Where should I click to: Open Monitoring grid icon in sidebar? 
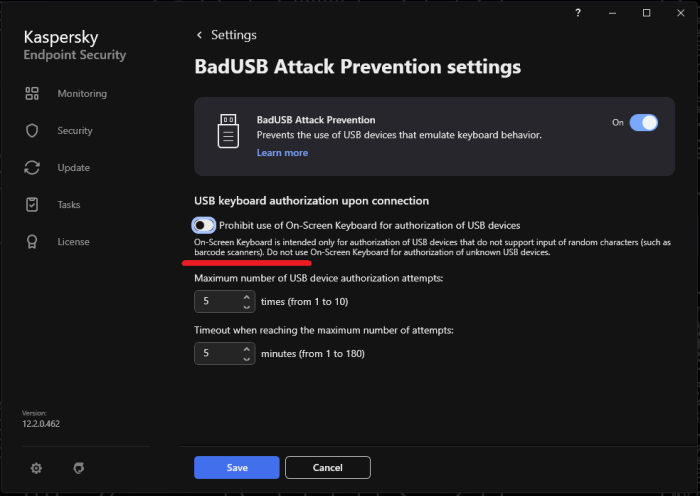[32, 93]
